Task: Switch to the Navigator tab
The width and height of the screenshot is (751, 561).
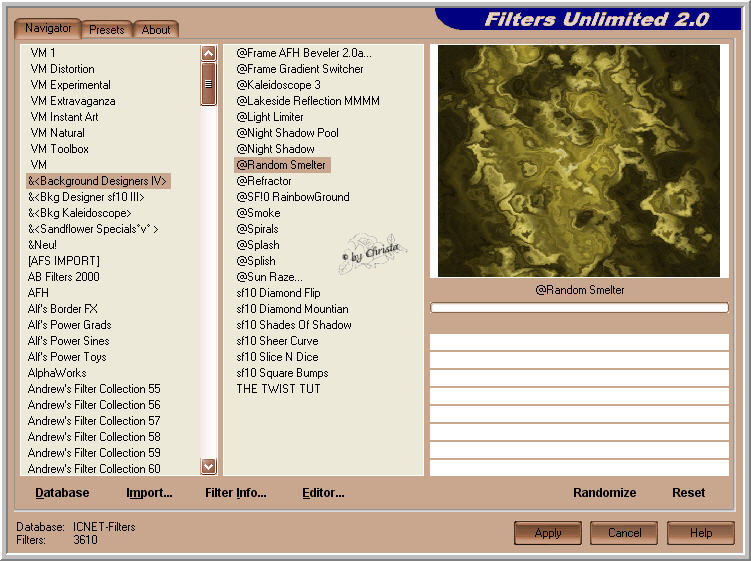Action: (x=48, y=28)
